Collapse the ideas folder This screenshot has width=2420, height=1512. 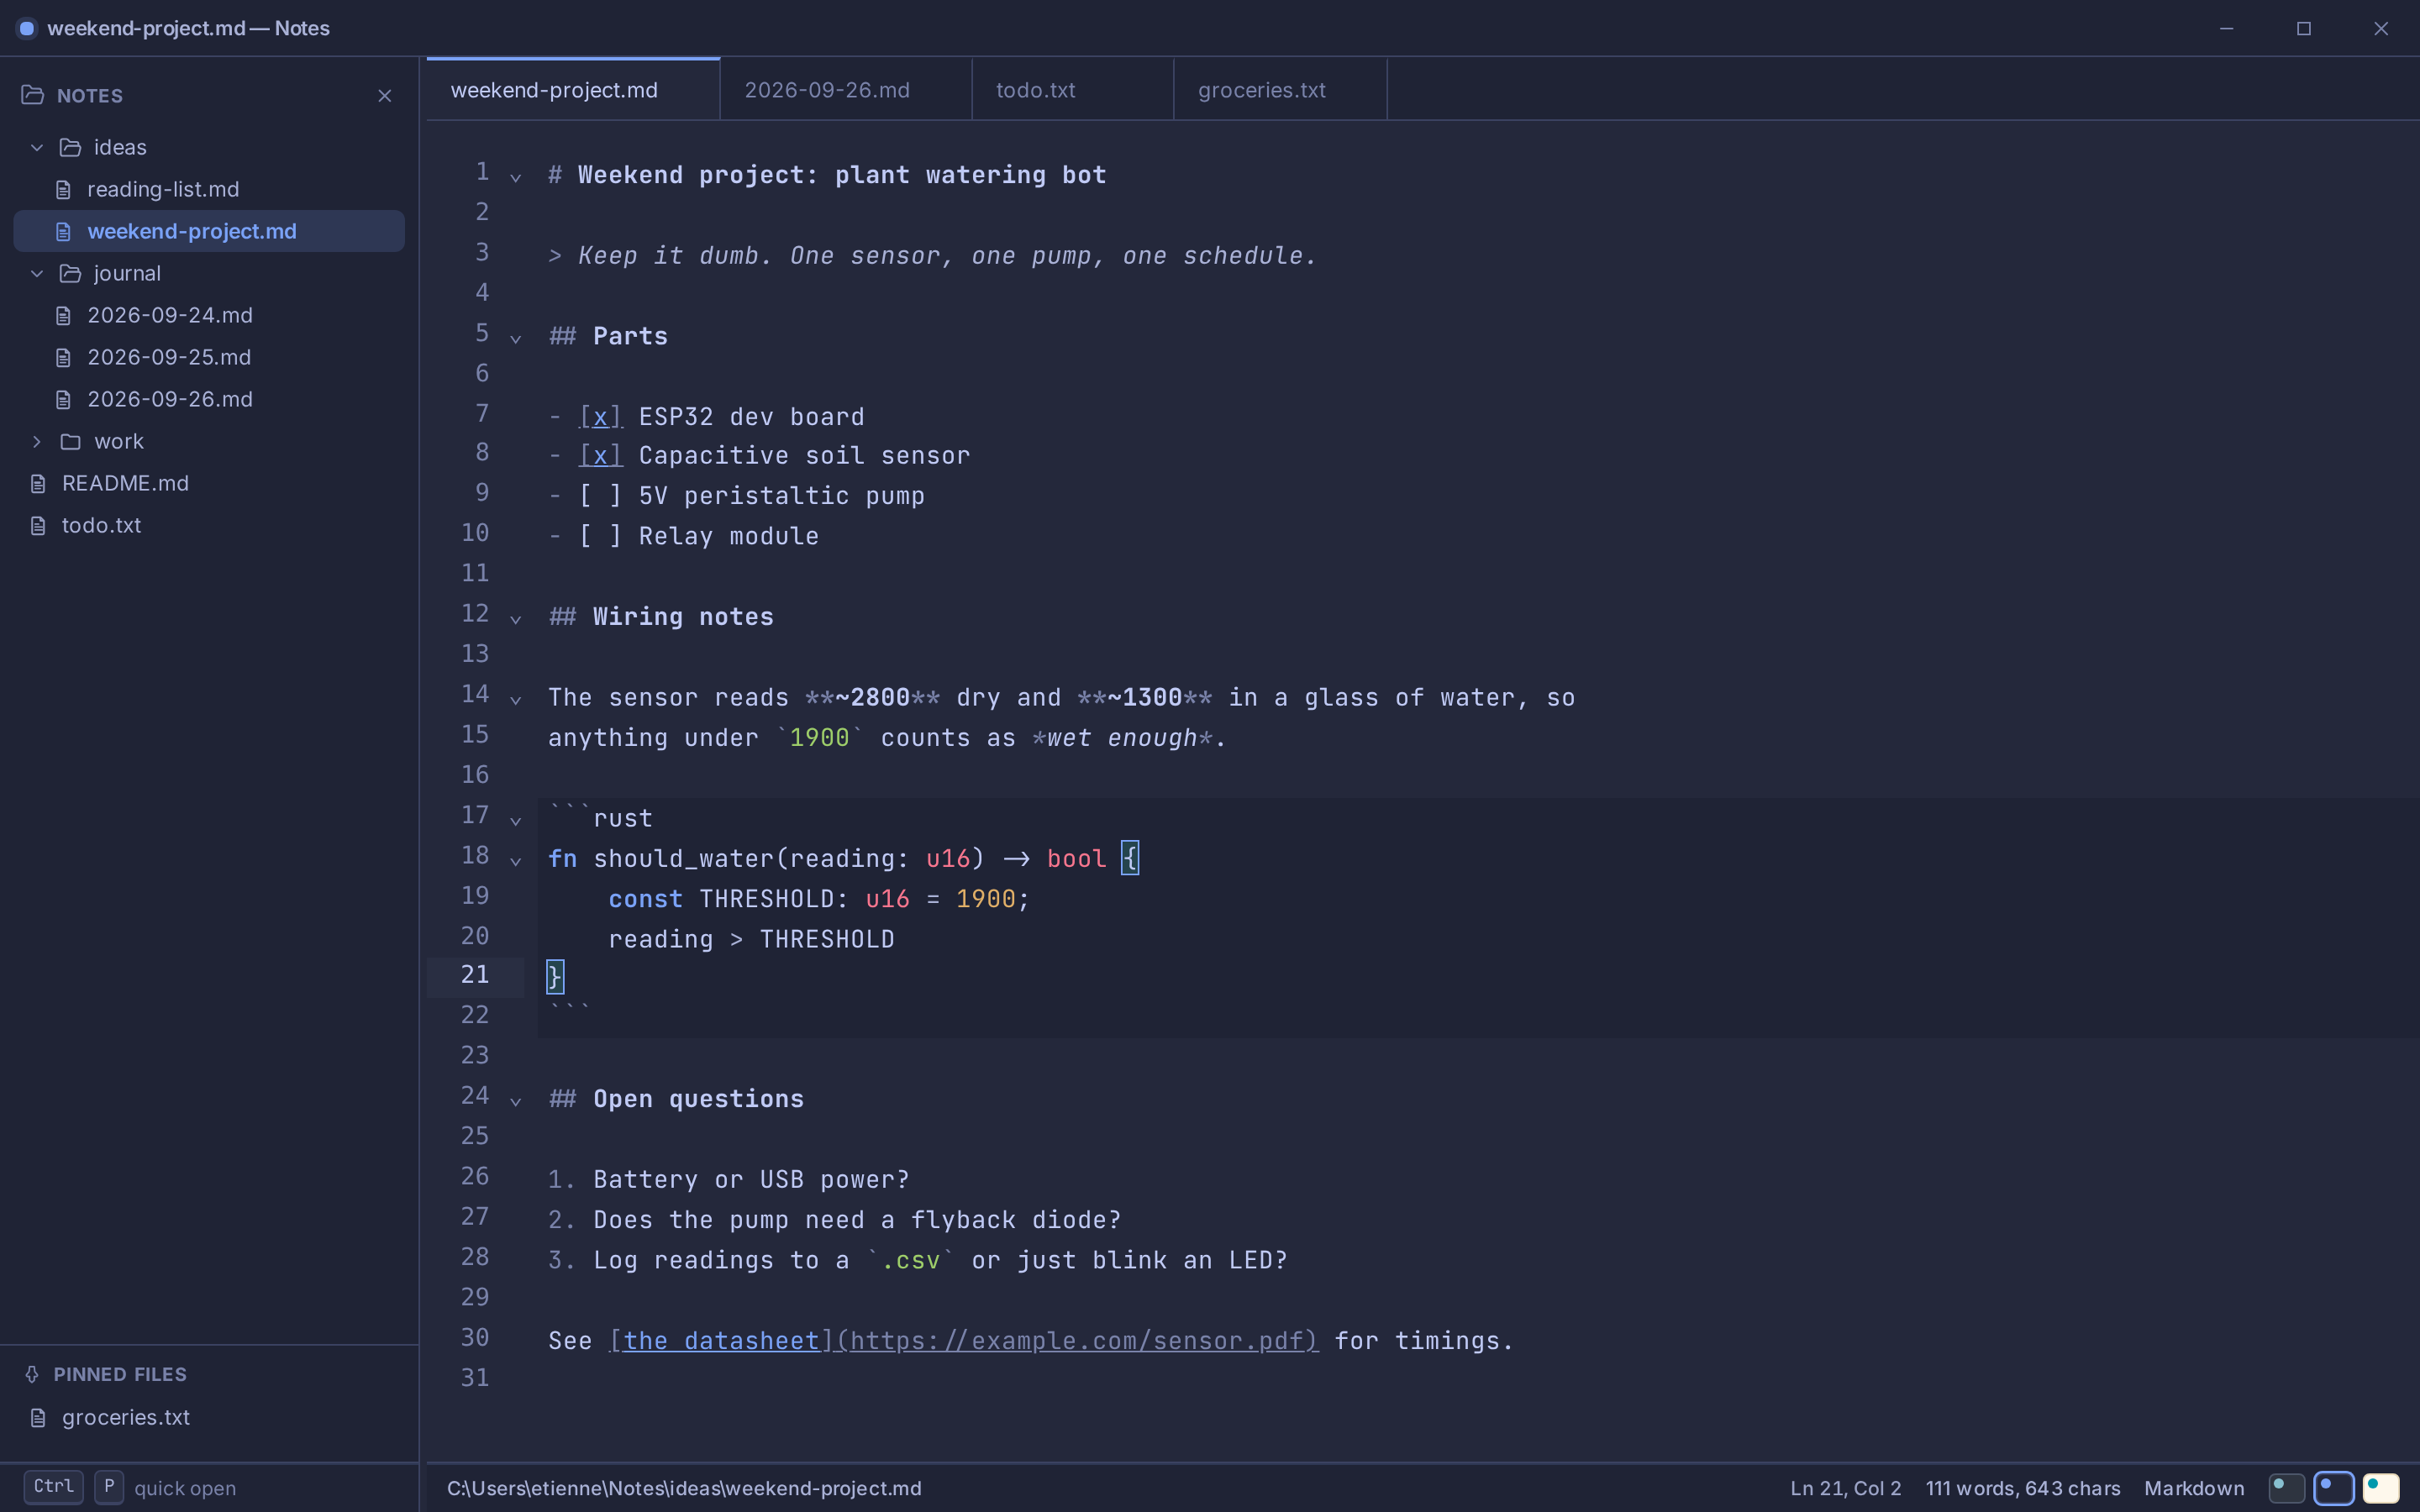(x=37, y=147)
